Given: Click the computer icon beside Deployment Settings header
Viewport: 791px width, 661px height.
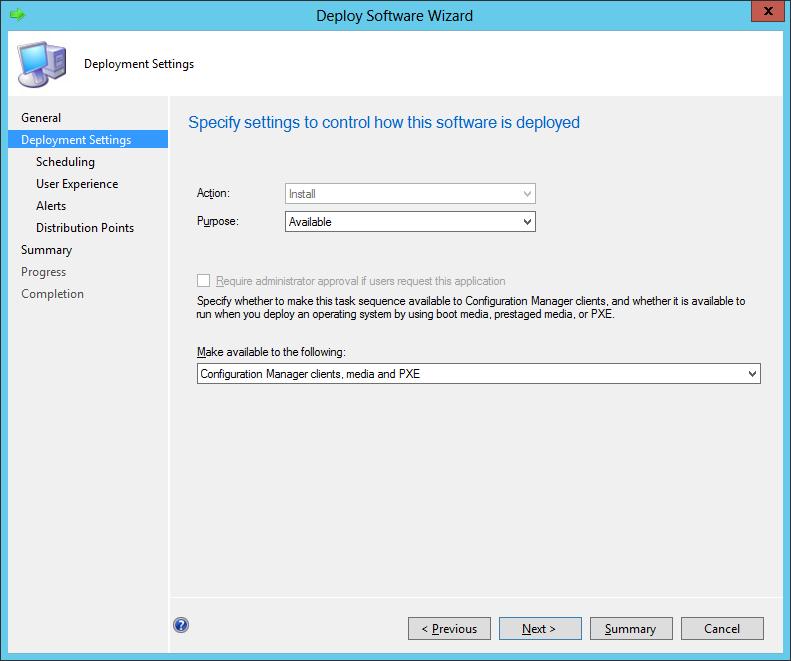Looking at the screenshot, I should (x=42, y=64).
